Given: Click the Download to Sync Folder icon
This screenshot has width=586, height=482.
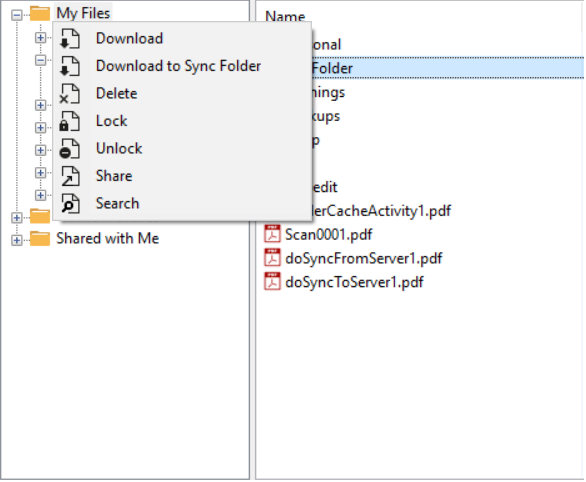Looking at the screenshot, I should (70, 66).
